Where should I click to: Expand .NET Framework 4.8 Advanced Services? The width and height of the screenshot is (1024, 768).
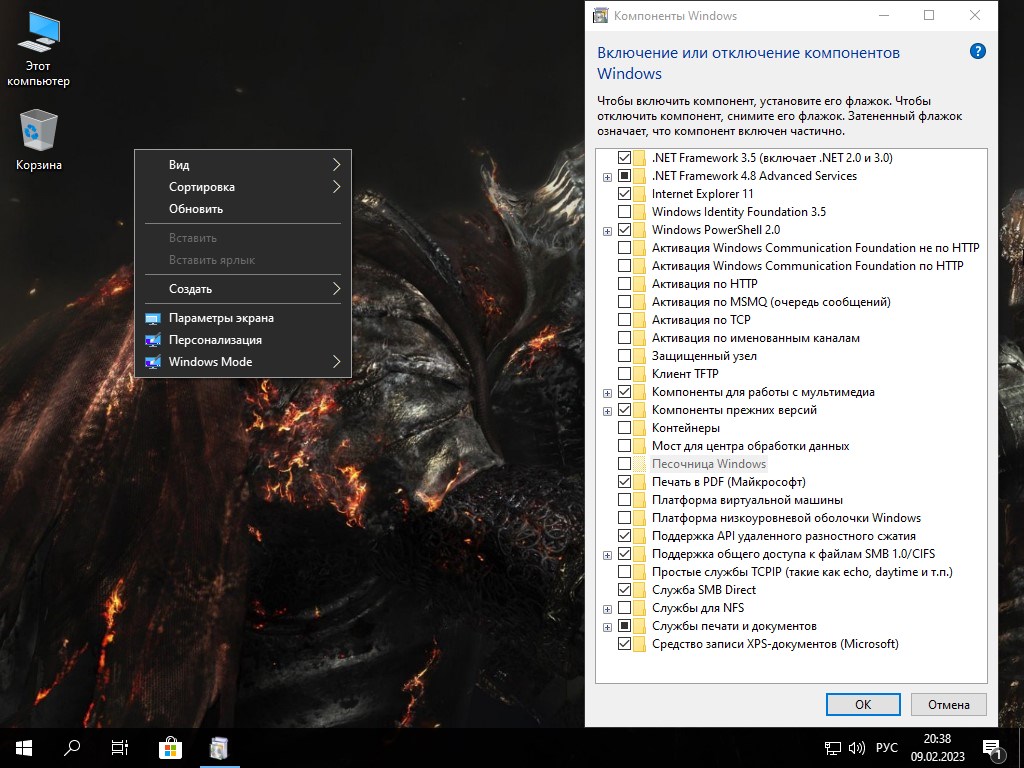click(607, 175)
